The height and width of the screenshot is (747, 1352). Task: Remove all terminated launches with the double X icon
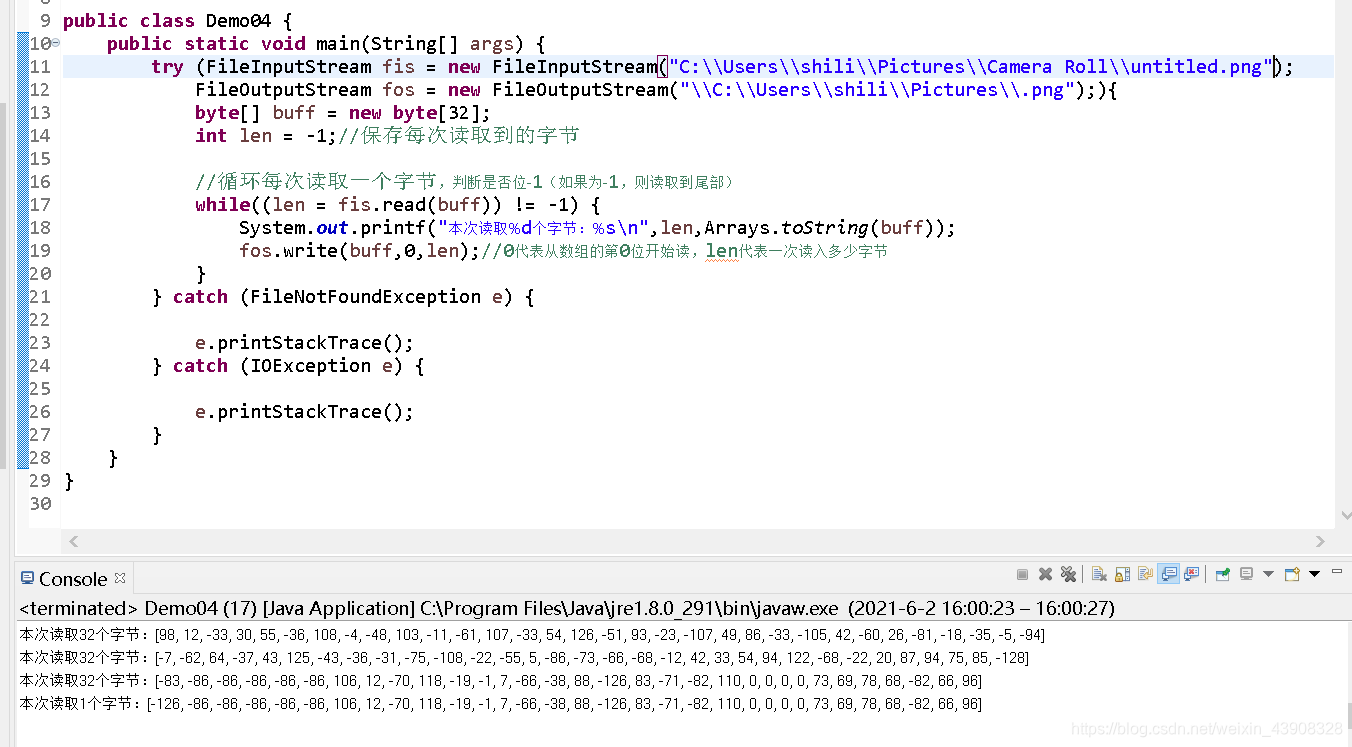[1068, 574]
